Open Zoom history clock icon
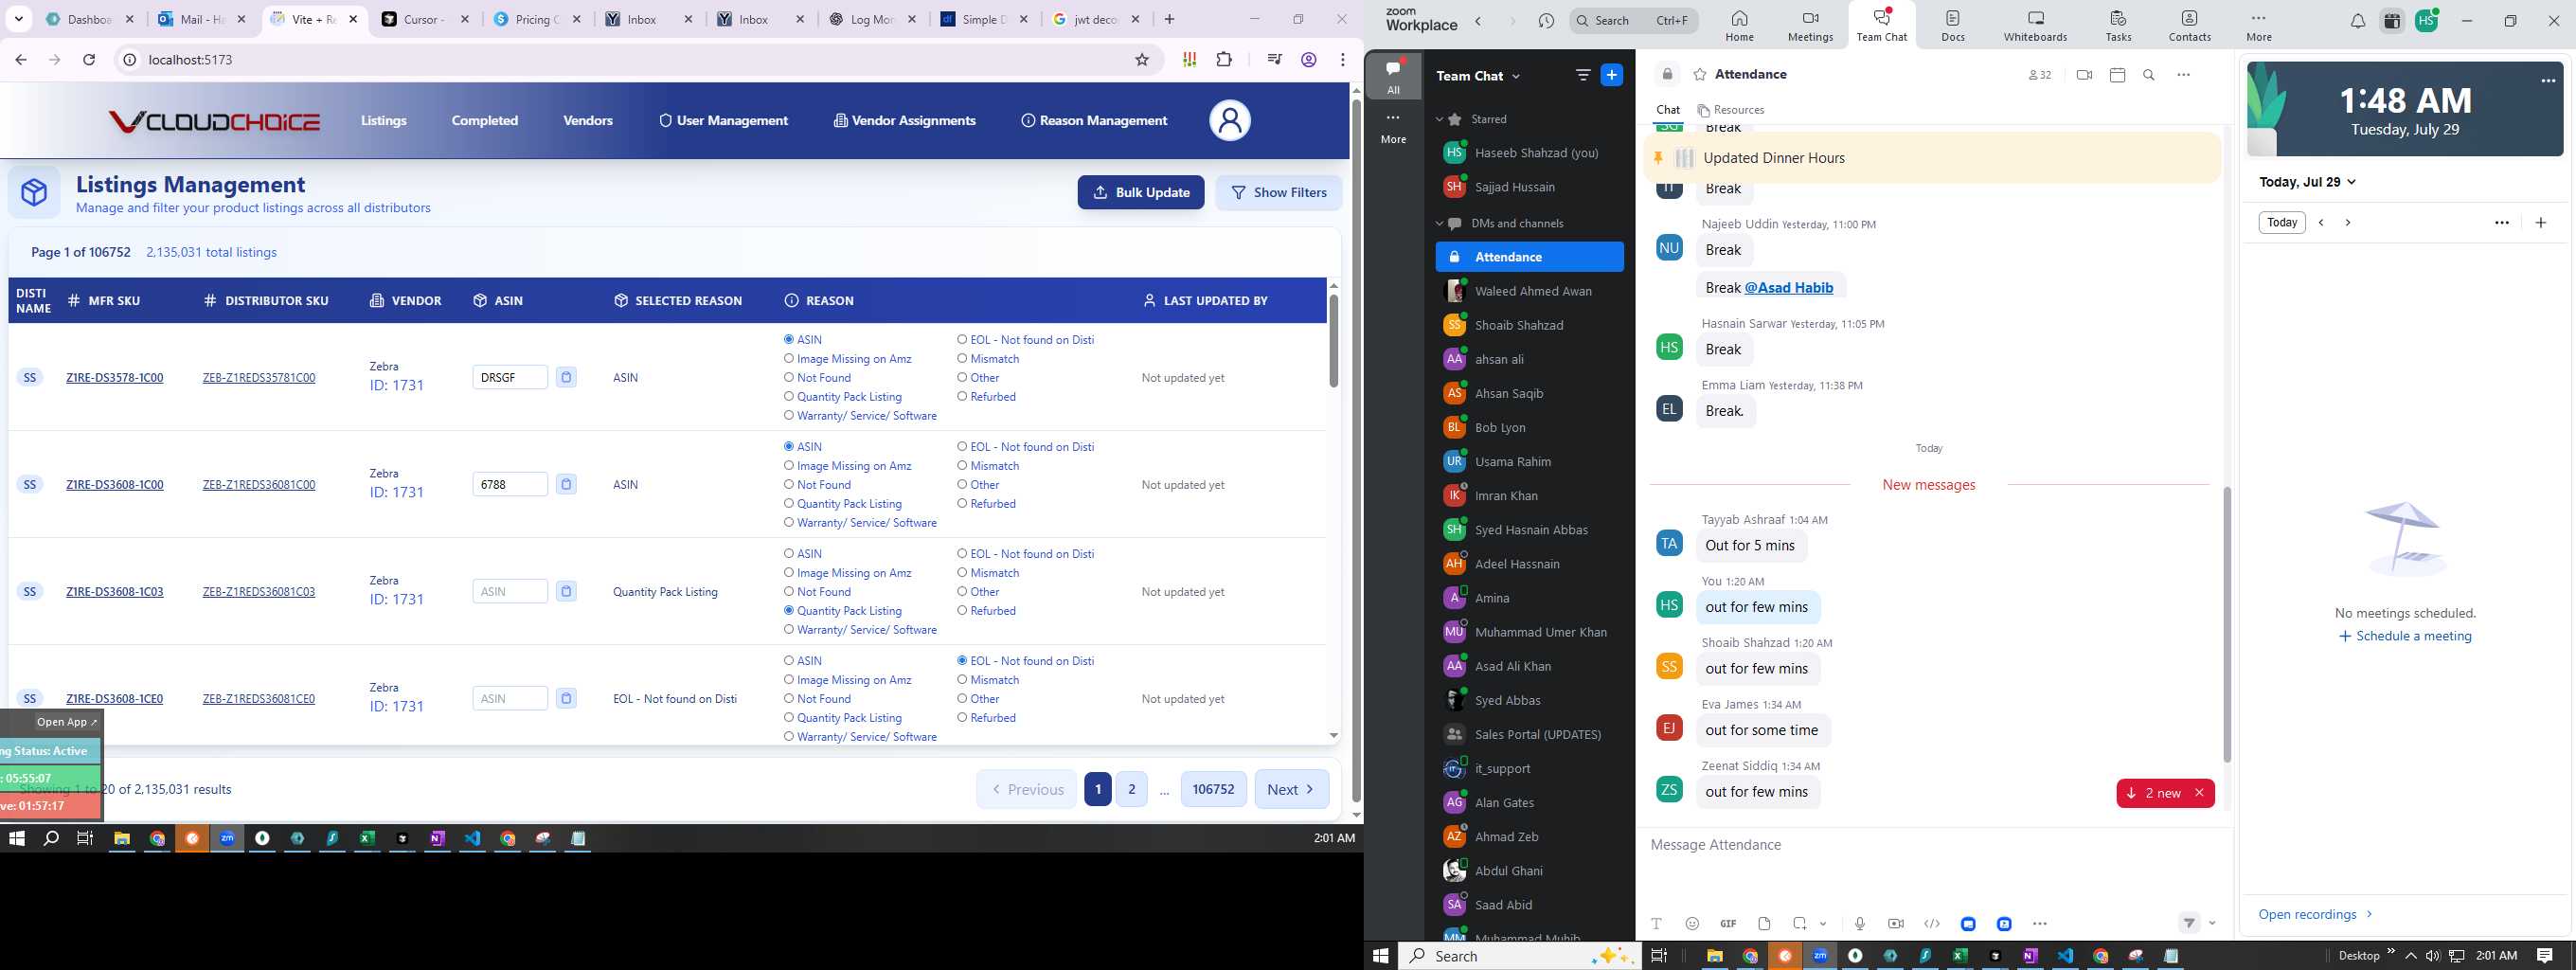Image resolution: width=2576 pixels, height=970 pixels. (x=1546, y=20)
